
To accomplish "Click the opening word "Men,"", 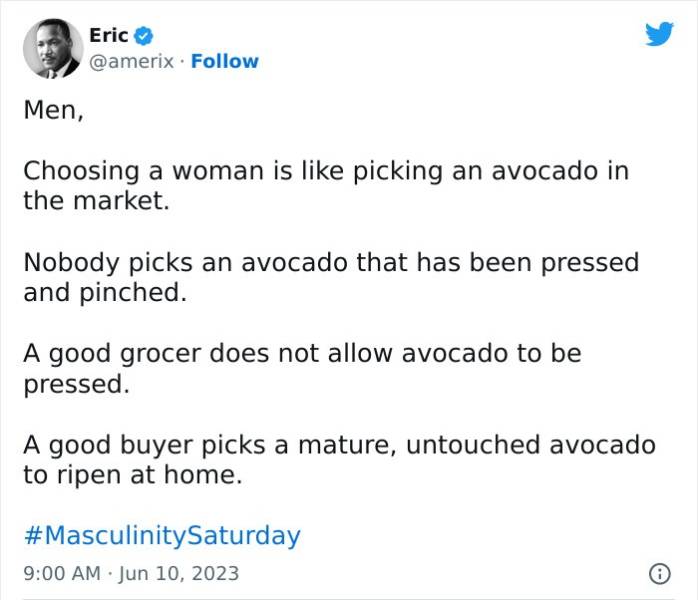I will coord(54,110).
